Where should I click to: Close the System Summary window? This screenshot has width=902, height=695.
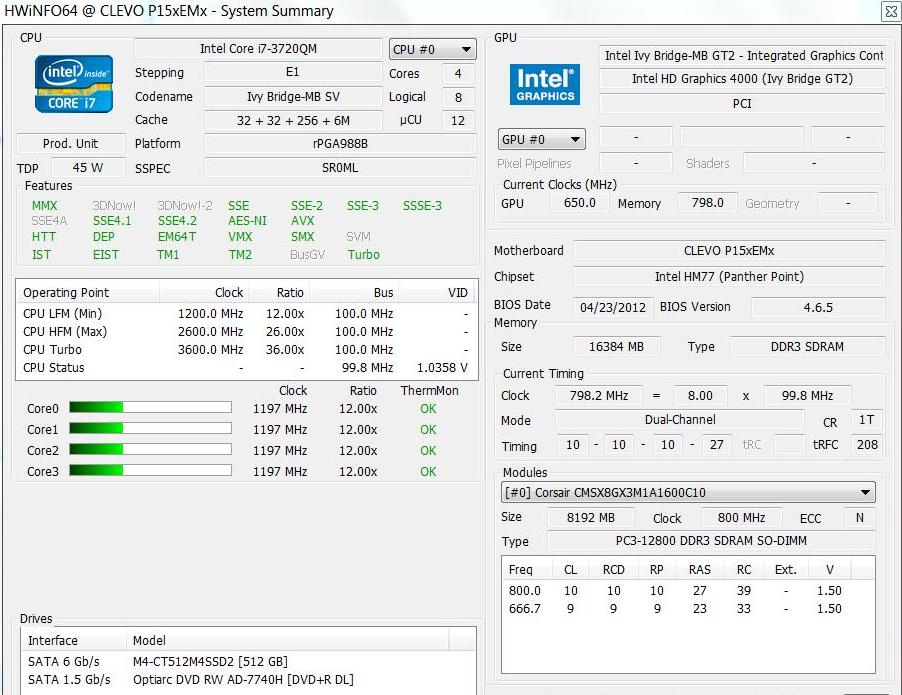[889, 12]
